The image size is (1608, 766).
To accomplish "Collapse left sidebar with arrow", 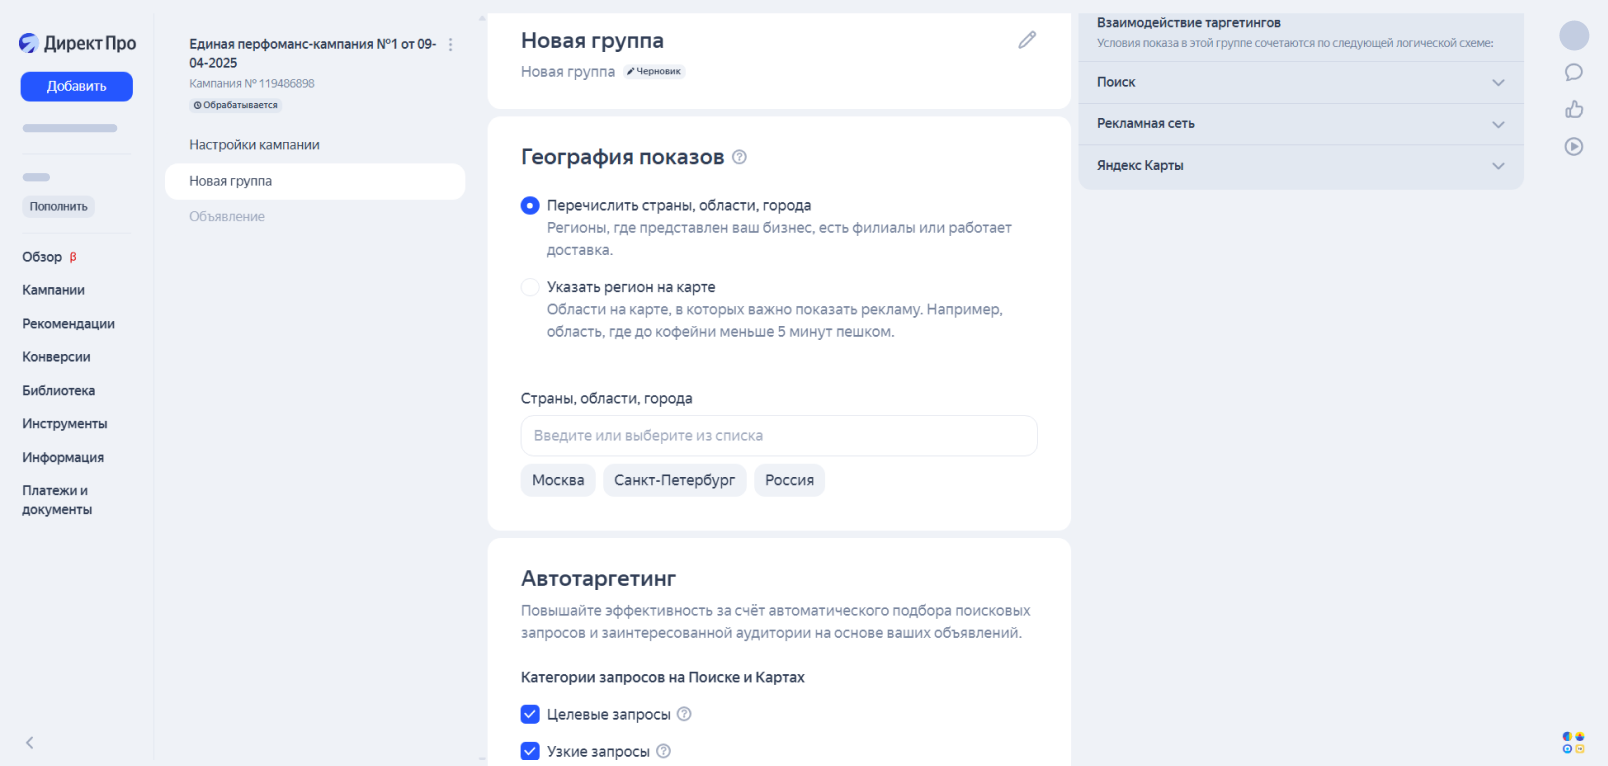I will tap(30, 742).
